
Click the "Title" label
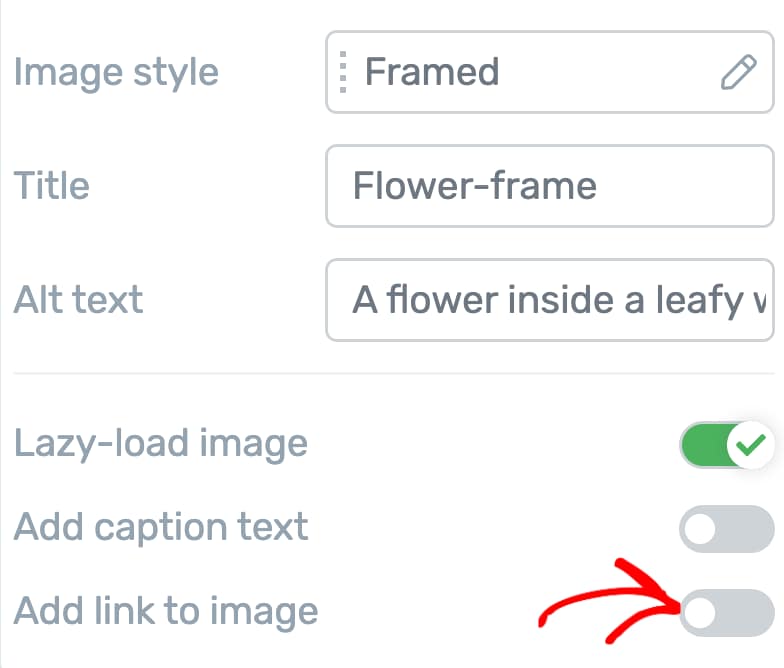click(x=51, y=186)
